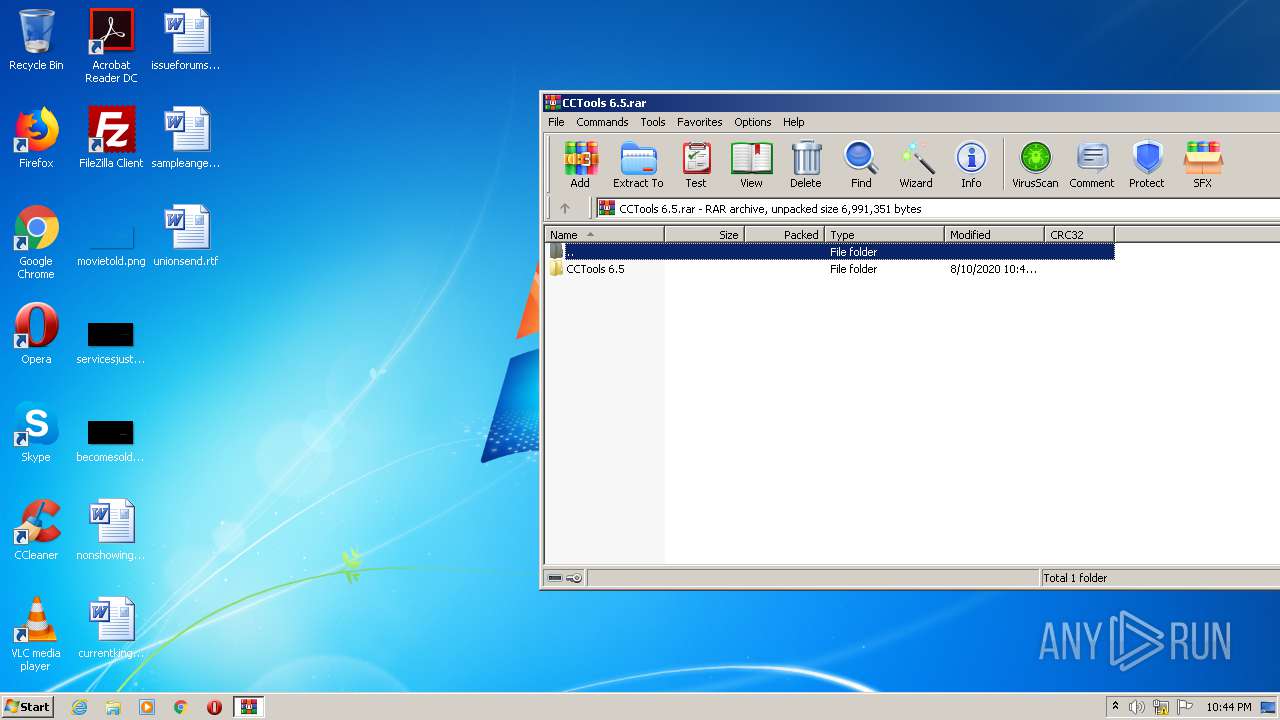Select the Acrobat Reader DC shortcut
Screen dimensions: 1280x720
[111, 46]
